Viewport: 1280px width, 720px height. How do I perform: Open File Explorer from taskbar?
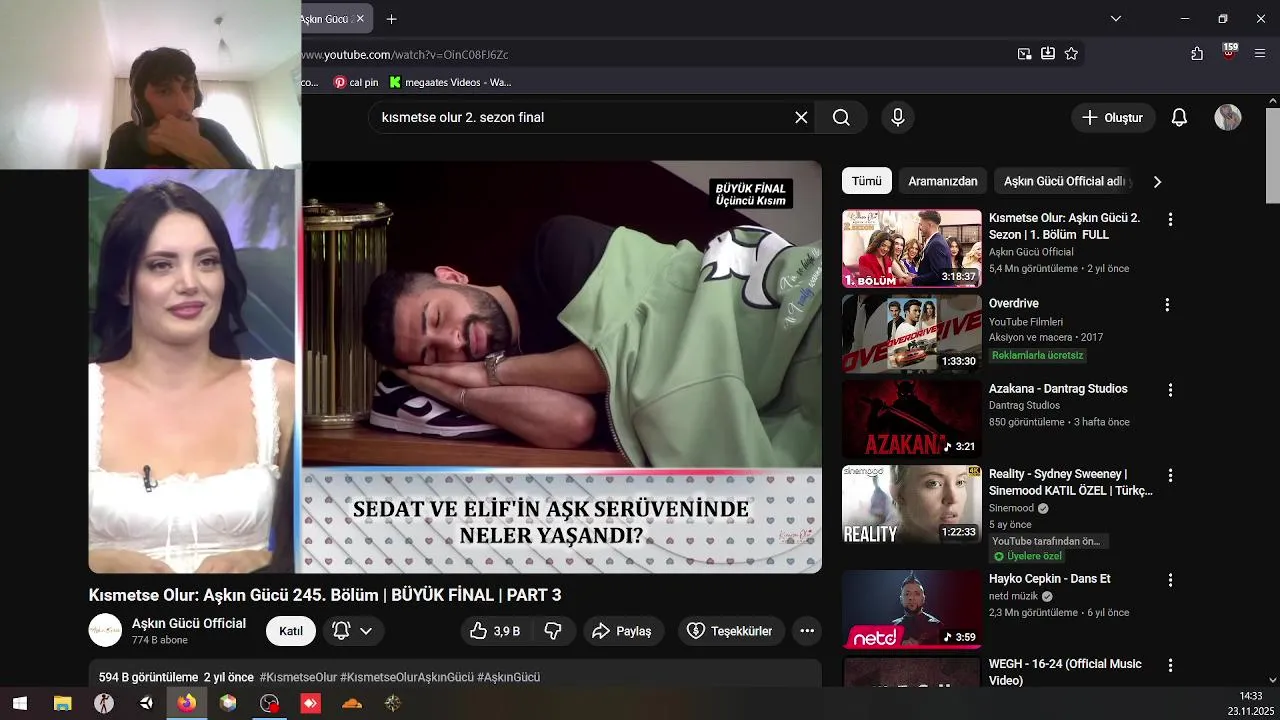pos(62,703)
